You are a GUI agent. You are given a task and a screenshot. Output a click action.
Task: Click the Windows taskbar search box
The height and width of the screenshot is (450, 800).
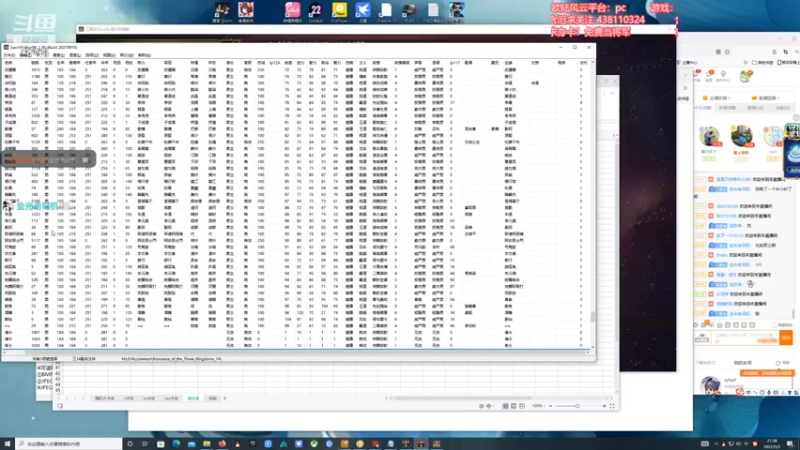[x=69, y=444]
